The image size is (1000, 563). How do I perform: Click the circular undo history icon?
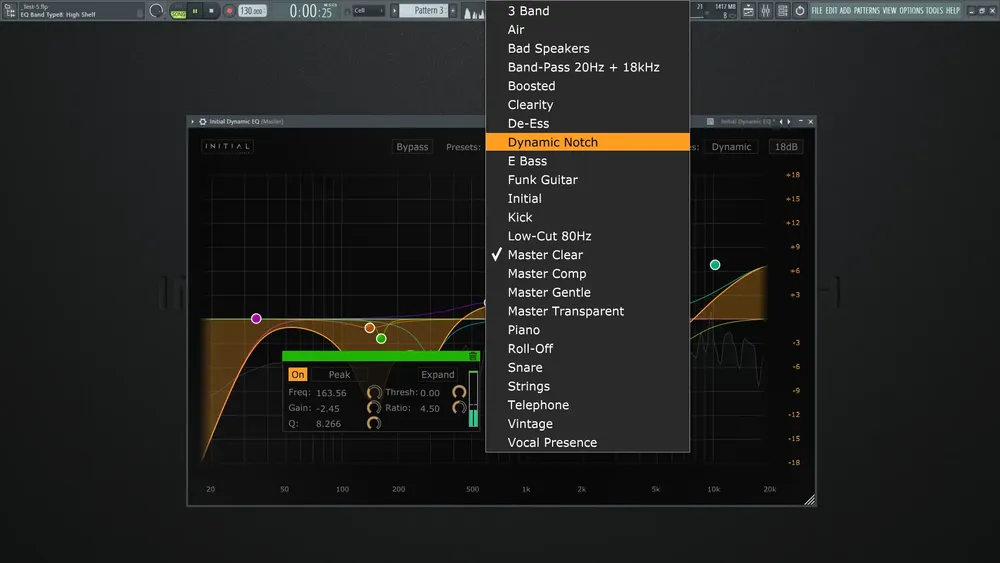(800, 11)
